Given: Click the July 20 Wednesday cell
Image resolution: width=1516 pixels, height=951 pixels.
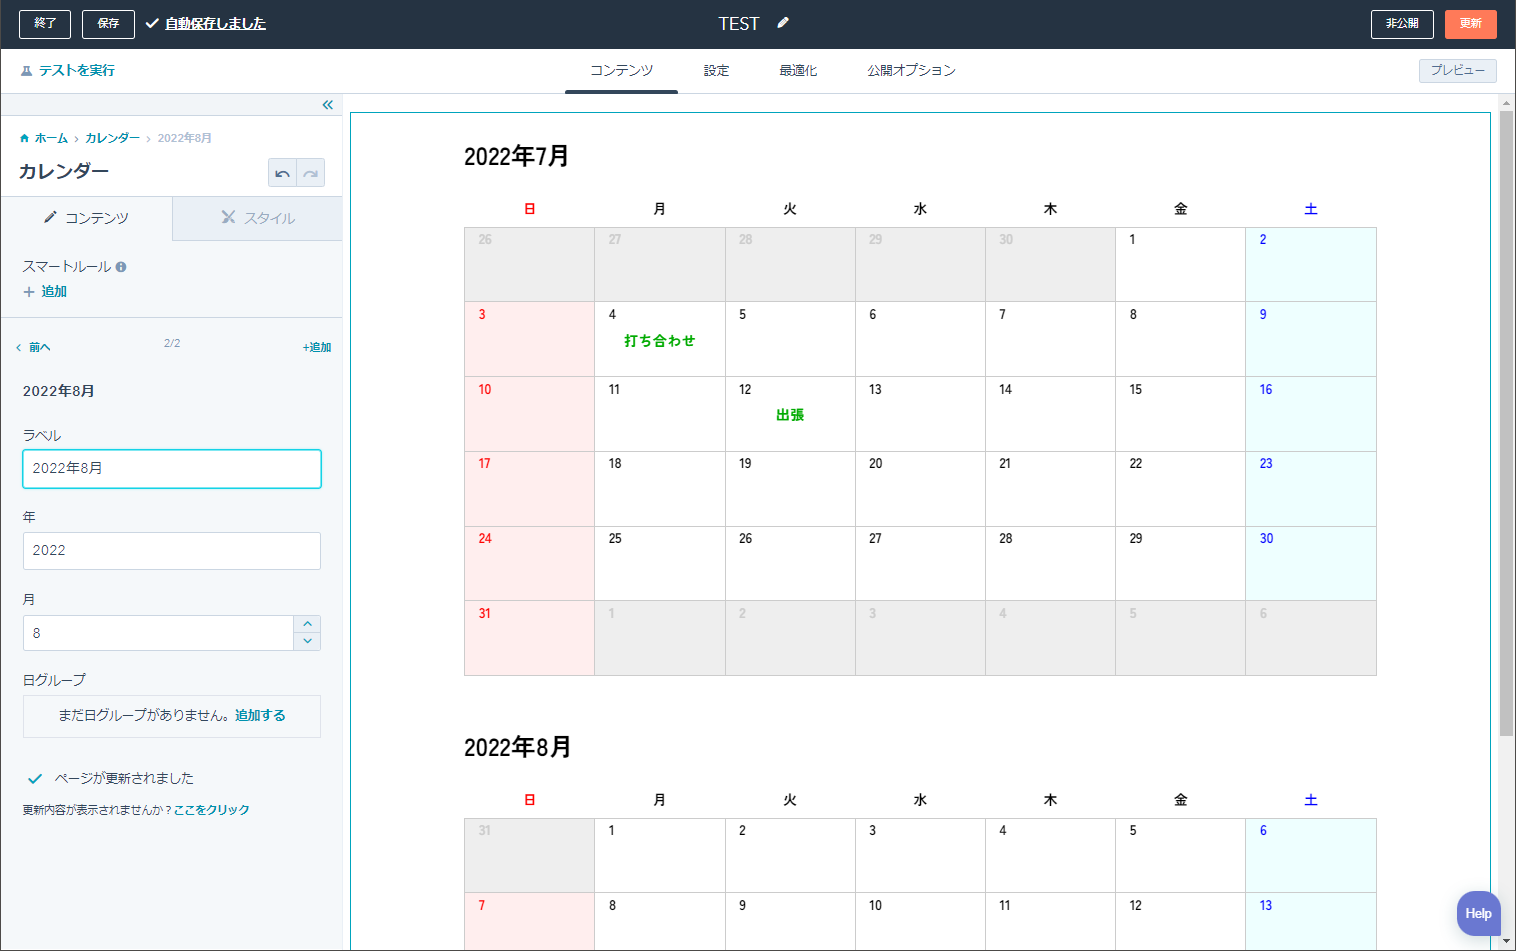Looking at the screenshot, I should point(920,489).
